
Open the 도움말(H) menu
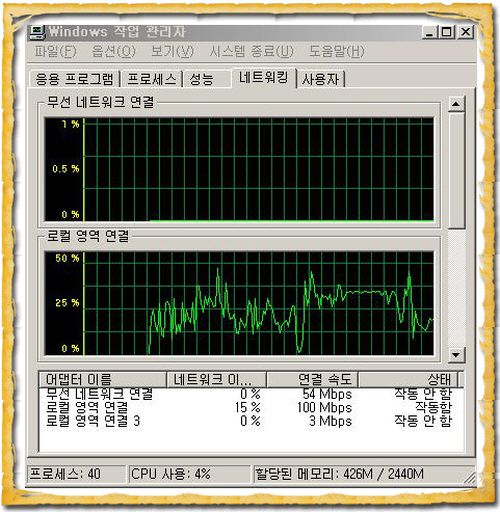click(x=336, y=51)
